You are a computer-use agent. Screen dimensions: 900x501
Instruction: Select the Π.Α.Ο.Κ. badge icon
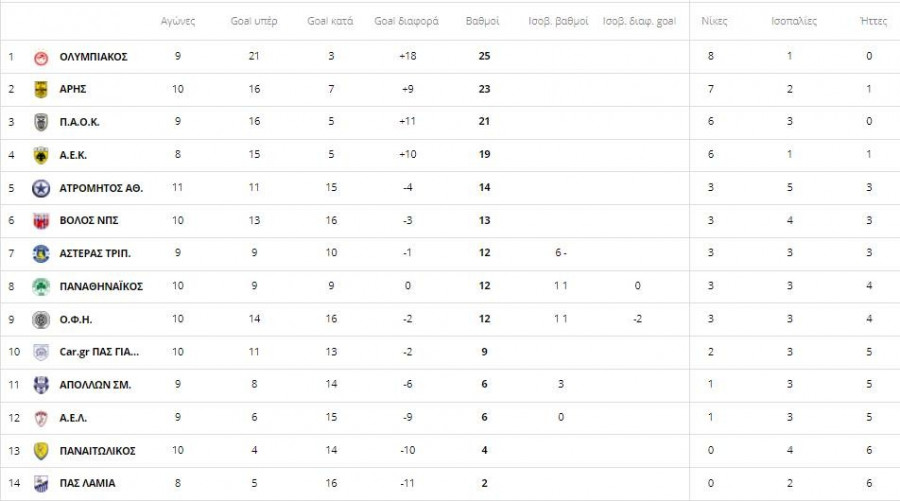coord(41,122)
